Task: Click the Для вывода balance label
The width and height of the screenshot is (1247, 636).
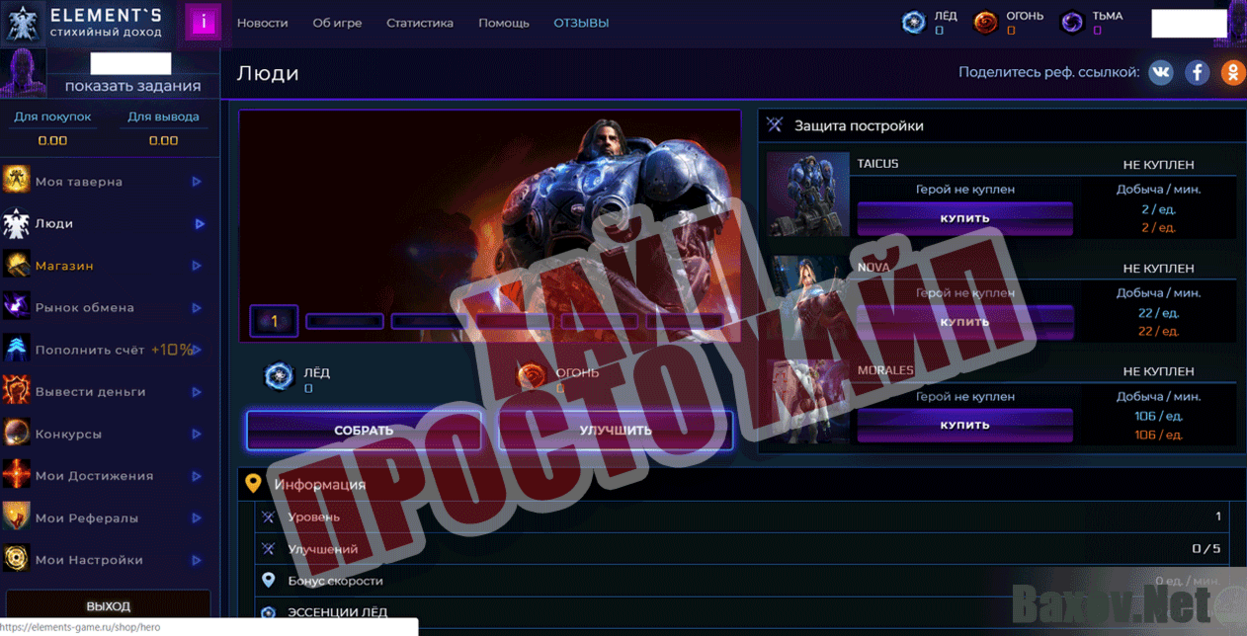Action: (x=163, y=117)
